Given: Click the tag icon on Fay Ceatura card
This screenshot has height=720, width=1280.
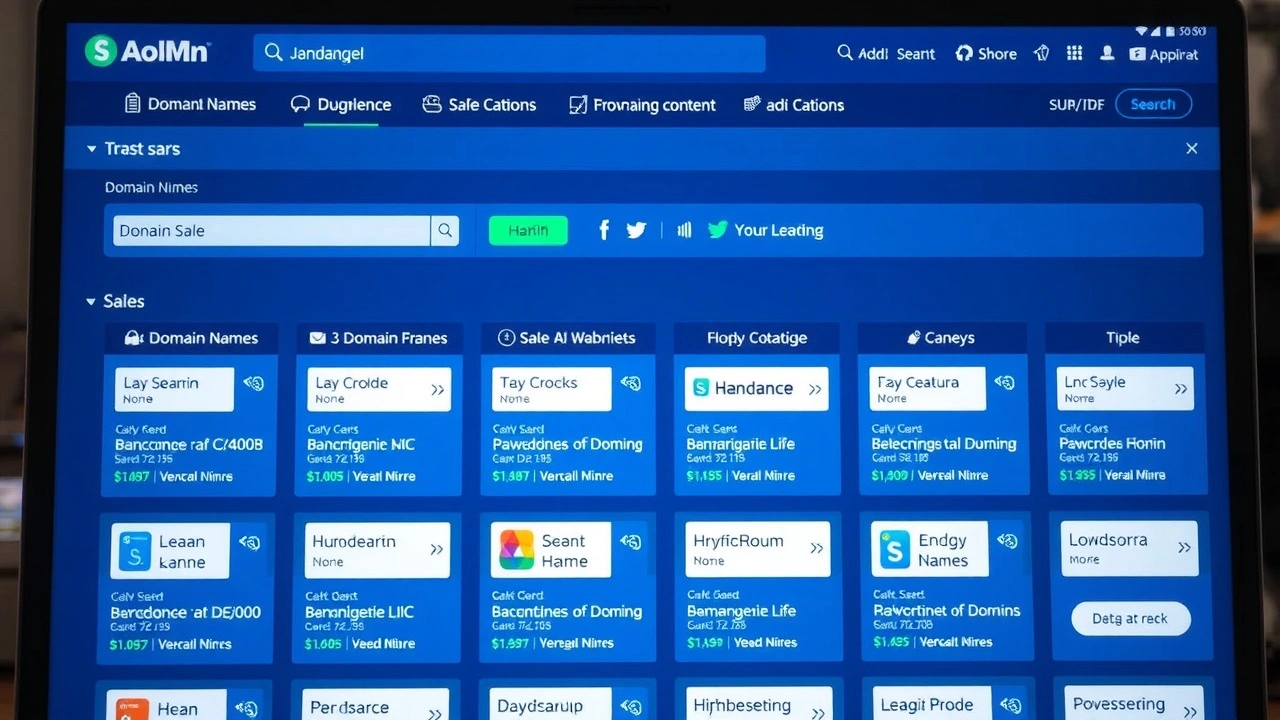Looking at the screenshot, I should click(1005, 383).
